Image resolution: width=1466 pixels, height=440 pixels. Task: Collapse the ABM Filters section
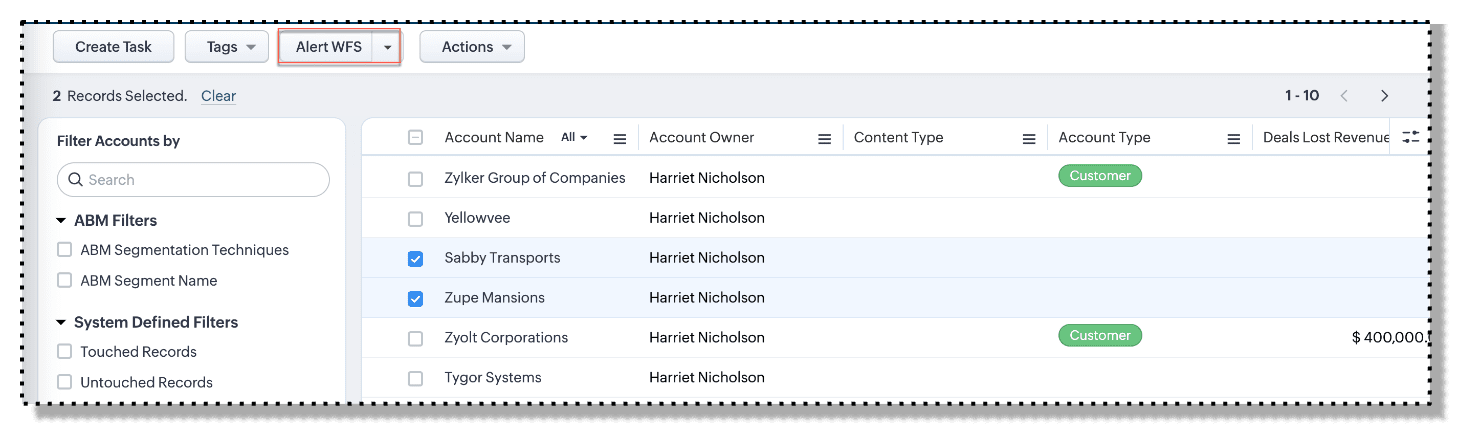click(x=62, y=221)
